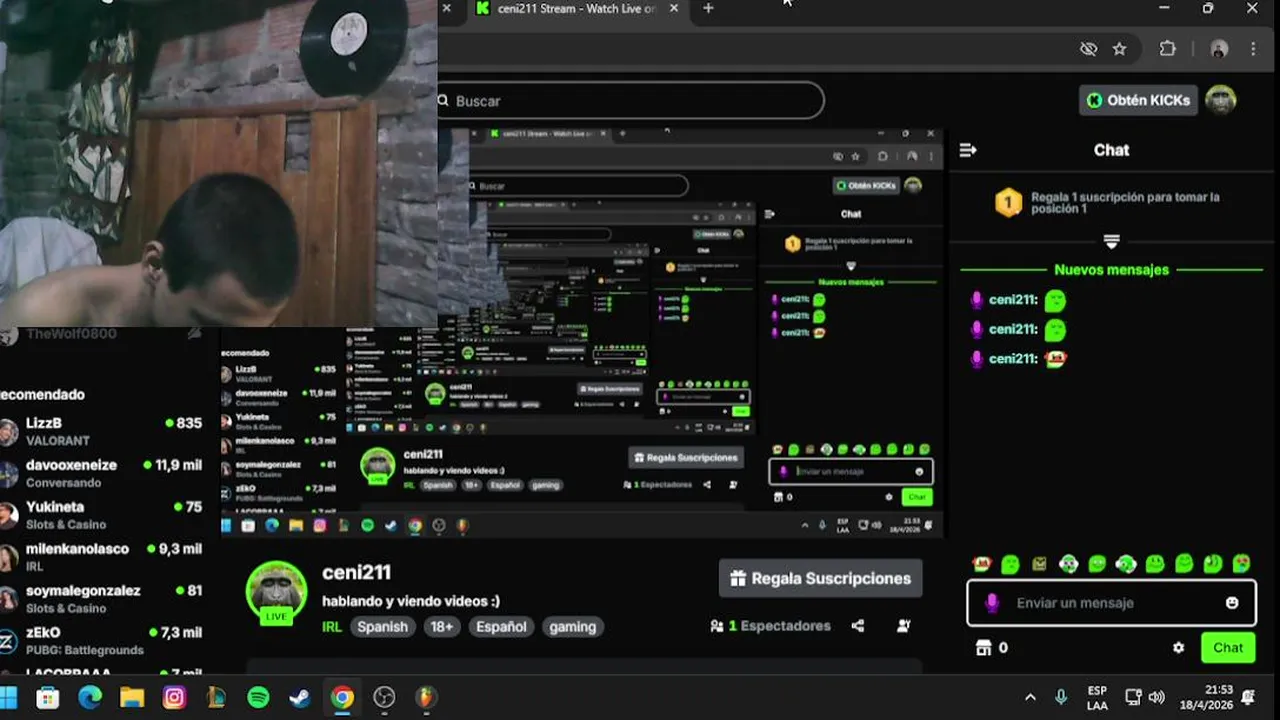
Task: Bookmark this page with the star icon
Action: click(1120, 49)
